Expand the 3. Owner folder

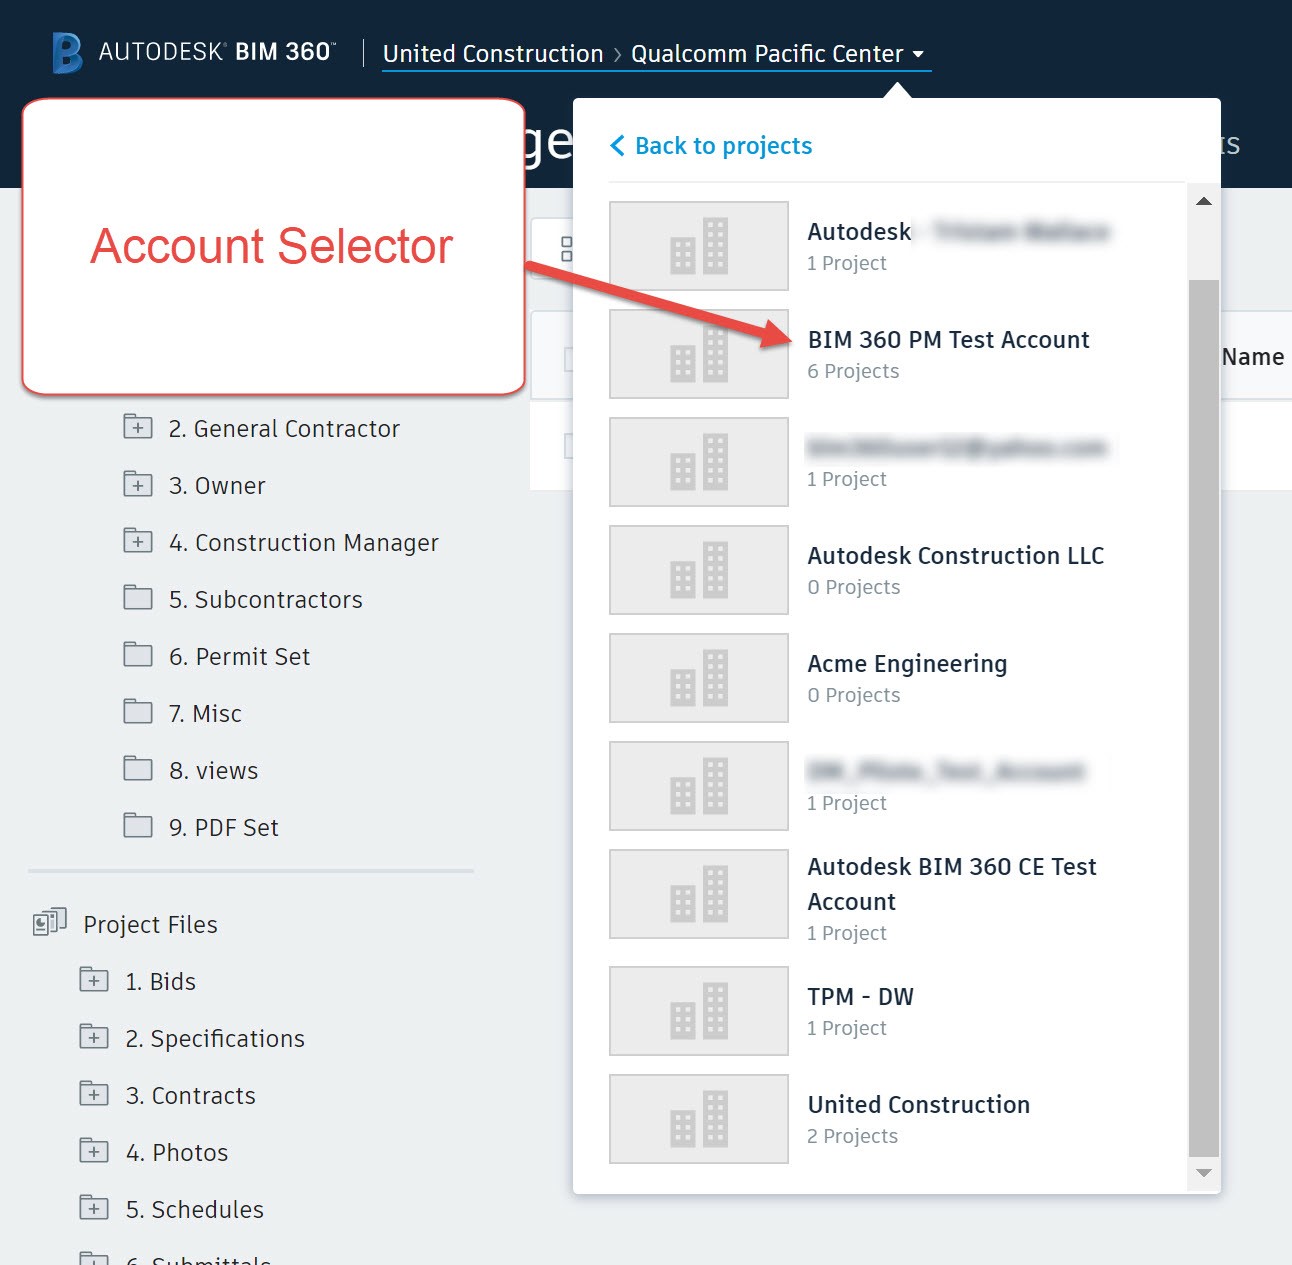(x=138, y=484)
